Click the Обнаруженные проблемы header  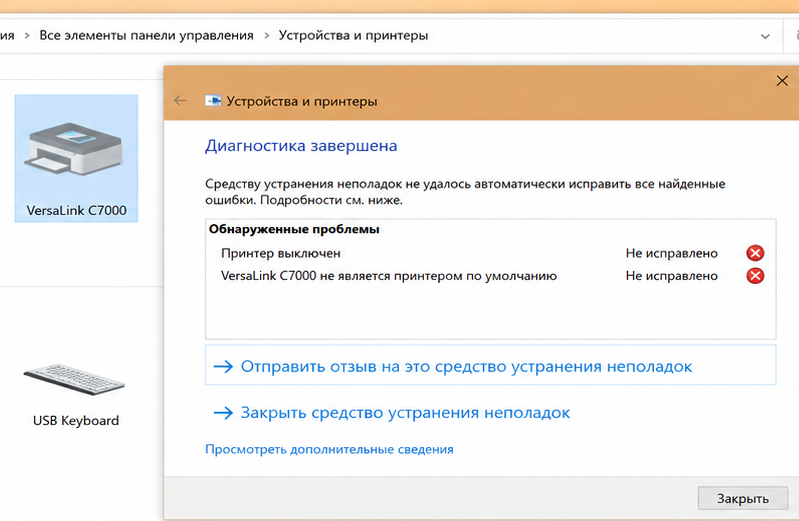tap(294, 229)
